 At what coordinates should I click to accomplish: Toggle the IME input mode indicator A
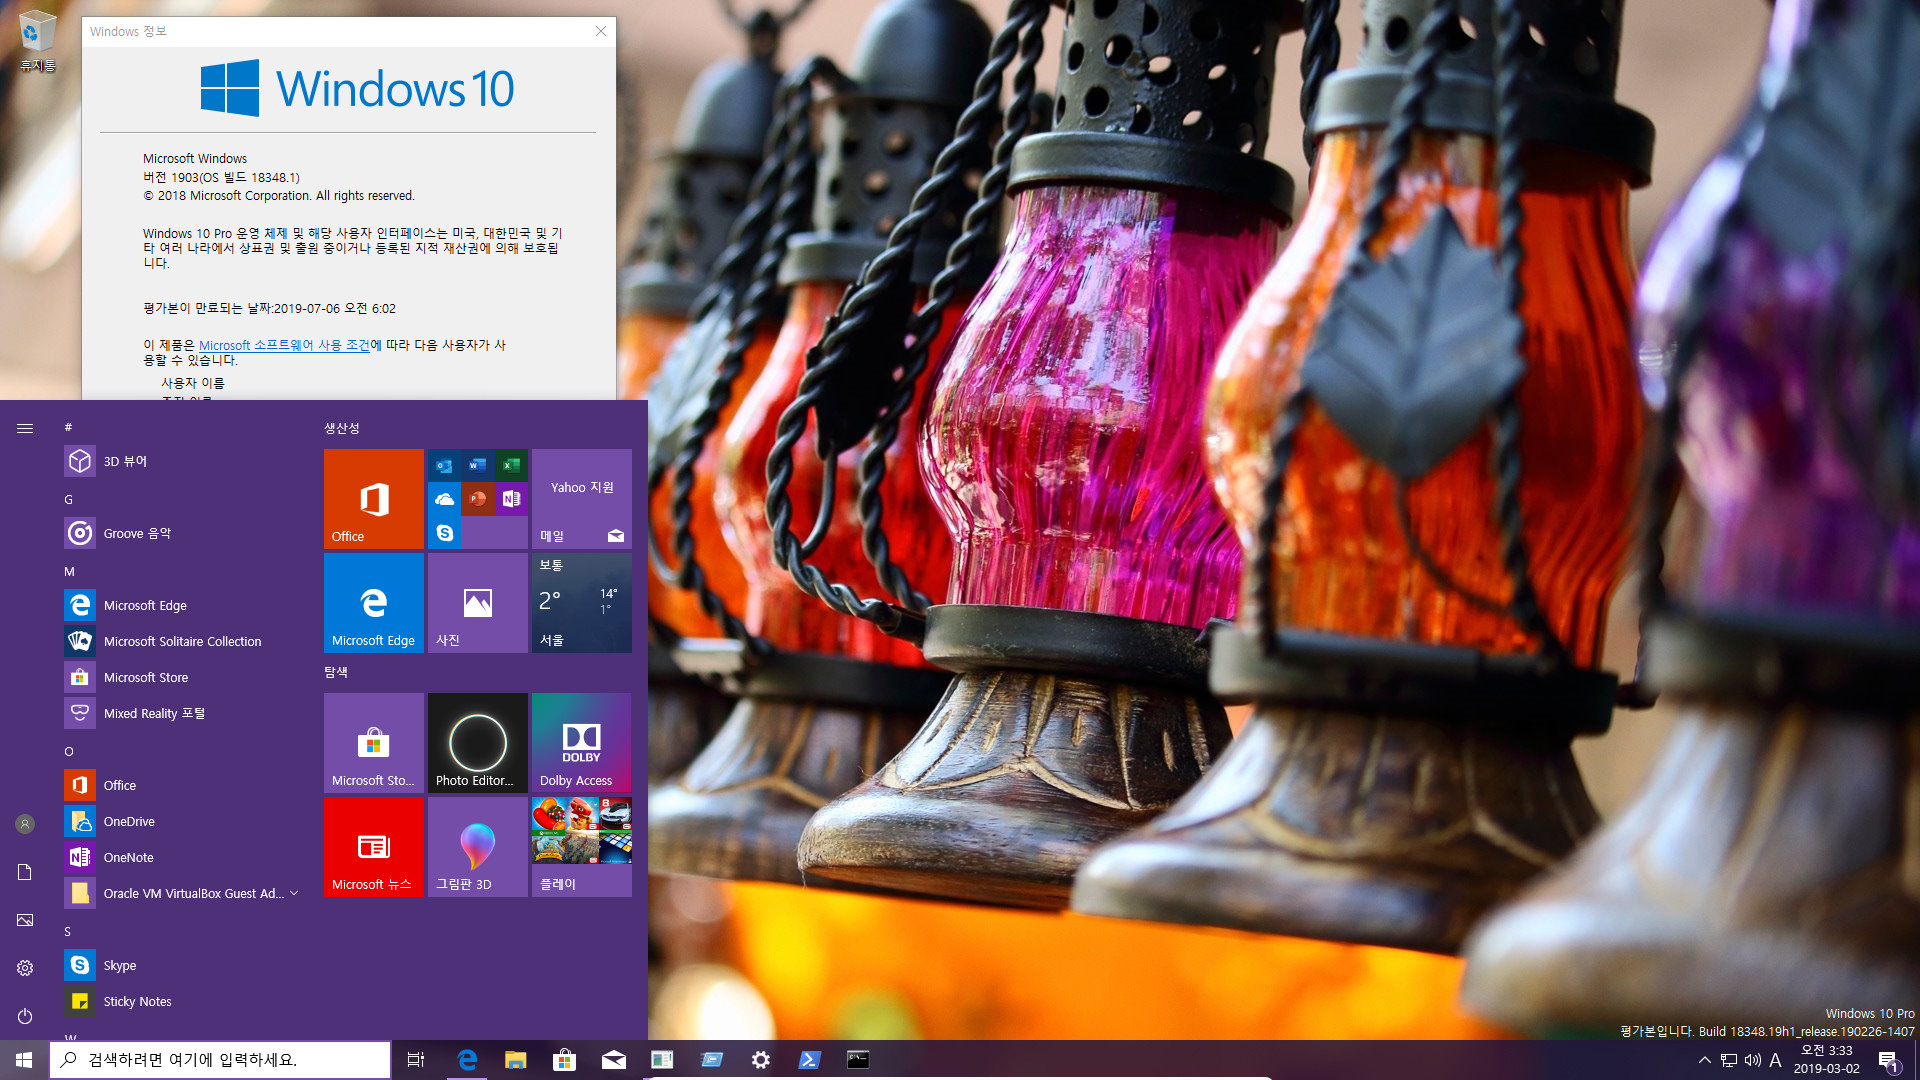coord(1776,1060)
